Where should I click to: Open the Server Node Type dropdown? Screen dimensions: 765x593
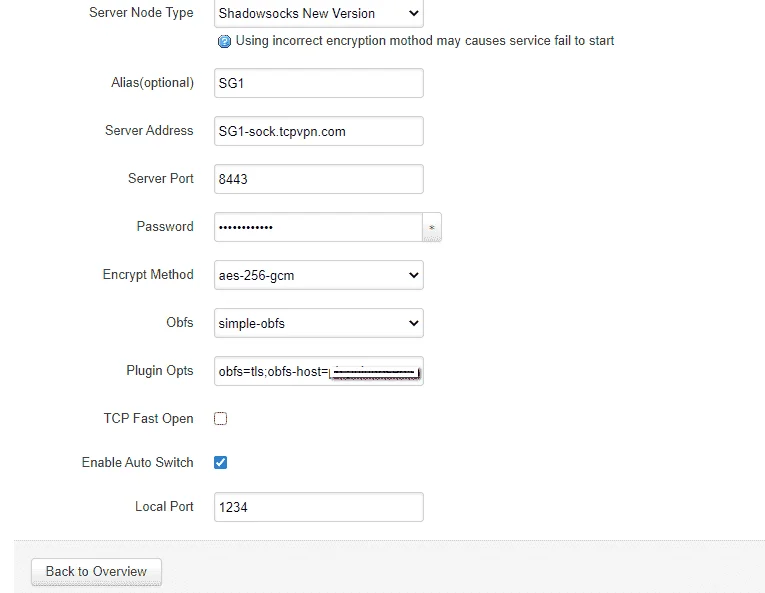tap(319, 13)
